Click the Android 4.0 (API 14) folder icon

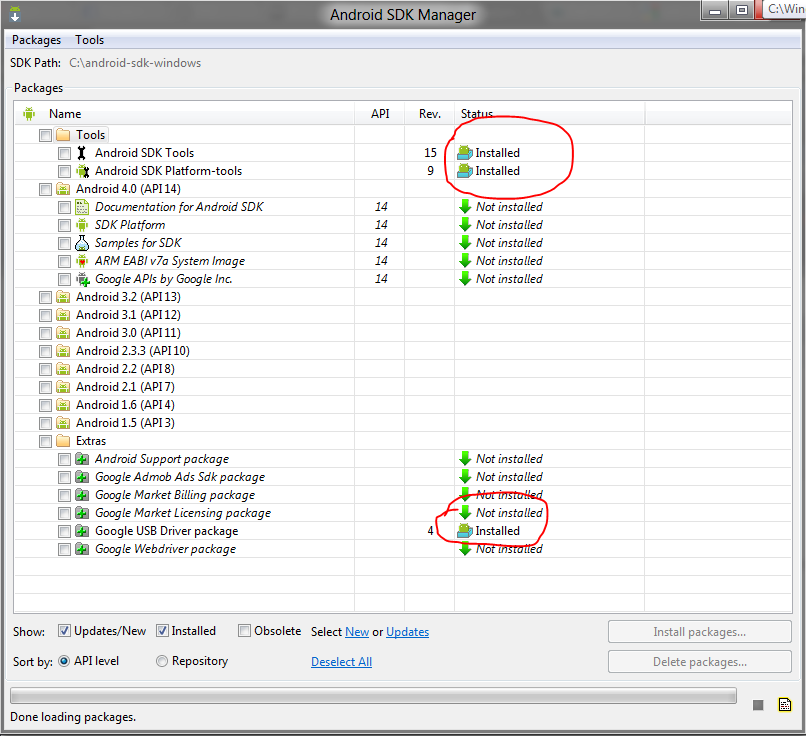(63, 189)
